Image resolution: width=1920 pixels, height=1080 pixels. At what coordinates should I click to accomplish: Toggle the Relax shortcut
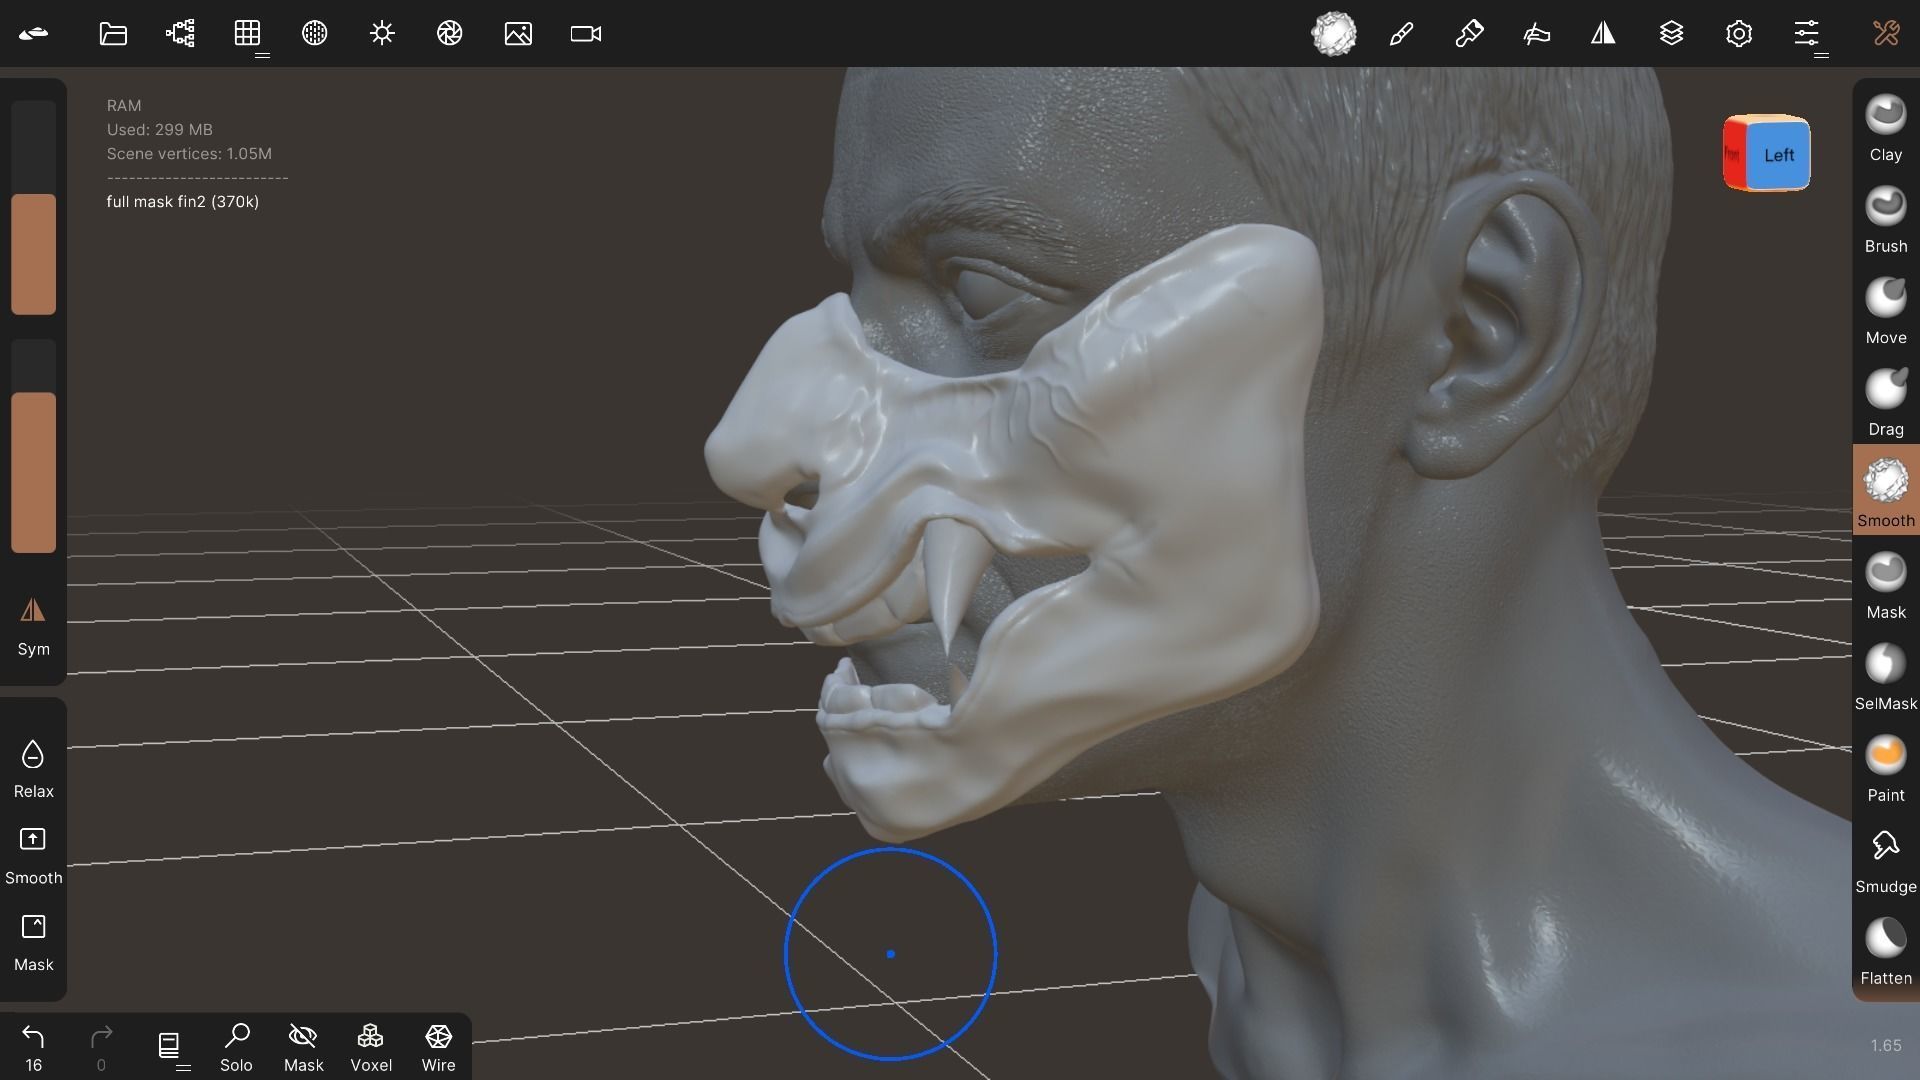(x=33, y=768)
